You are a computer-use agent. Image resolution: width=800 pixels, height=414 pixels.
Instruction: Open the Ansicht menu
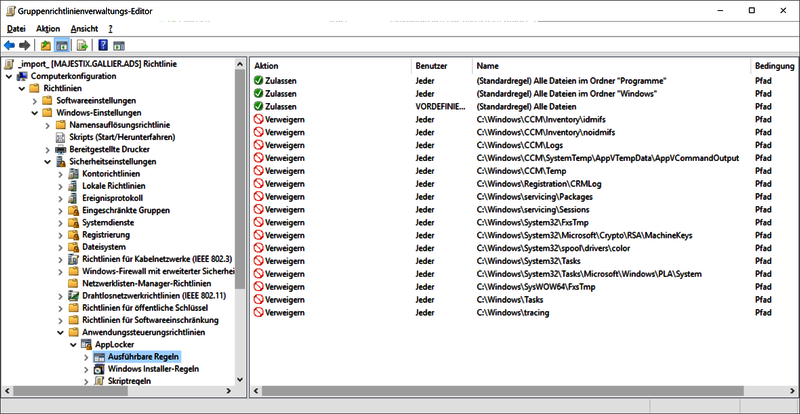click(84, 29)
